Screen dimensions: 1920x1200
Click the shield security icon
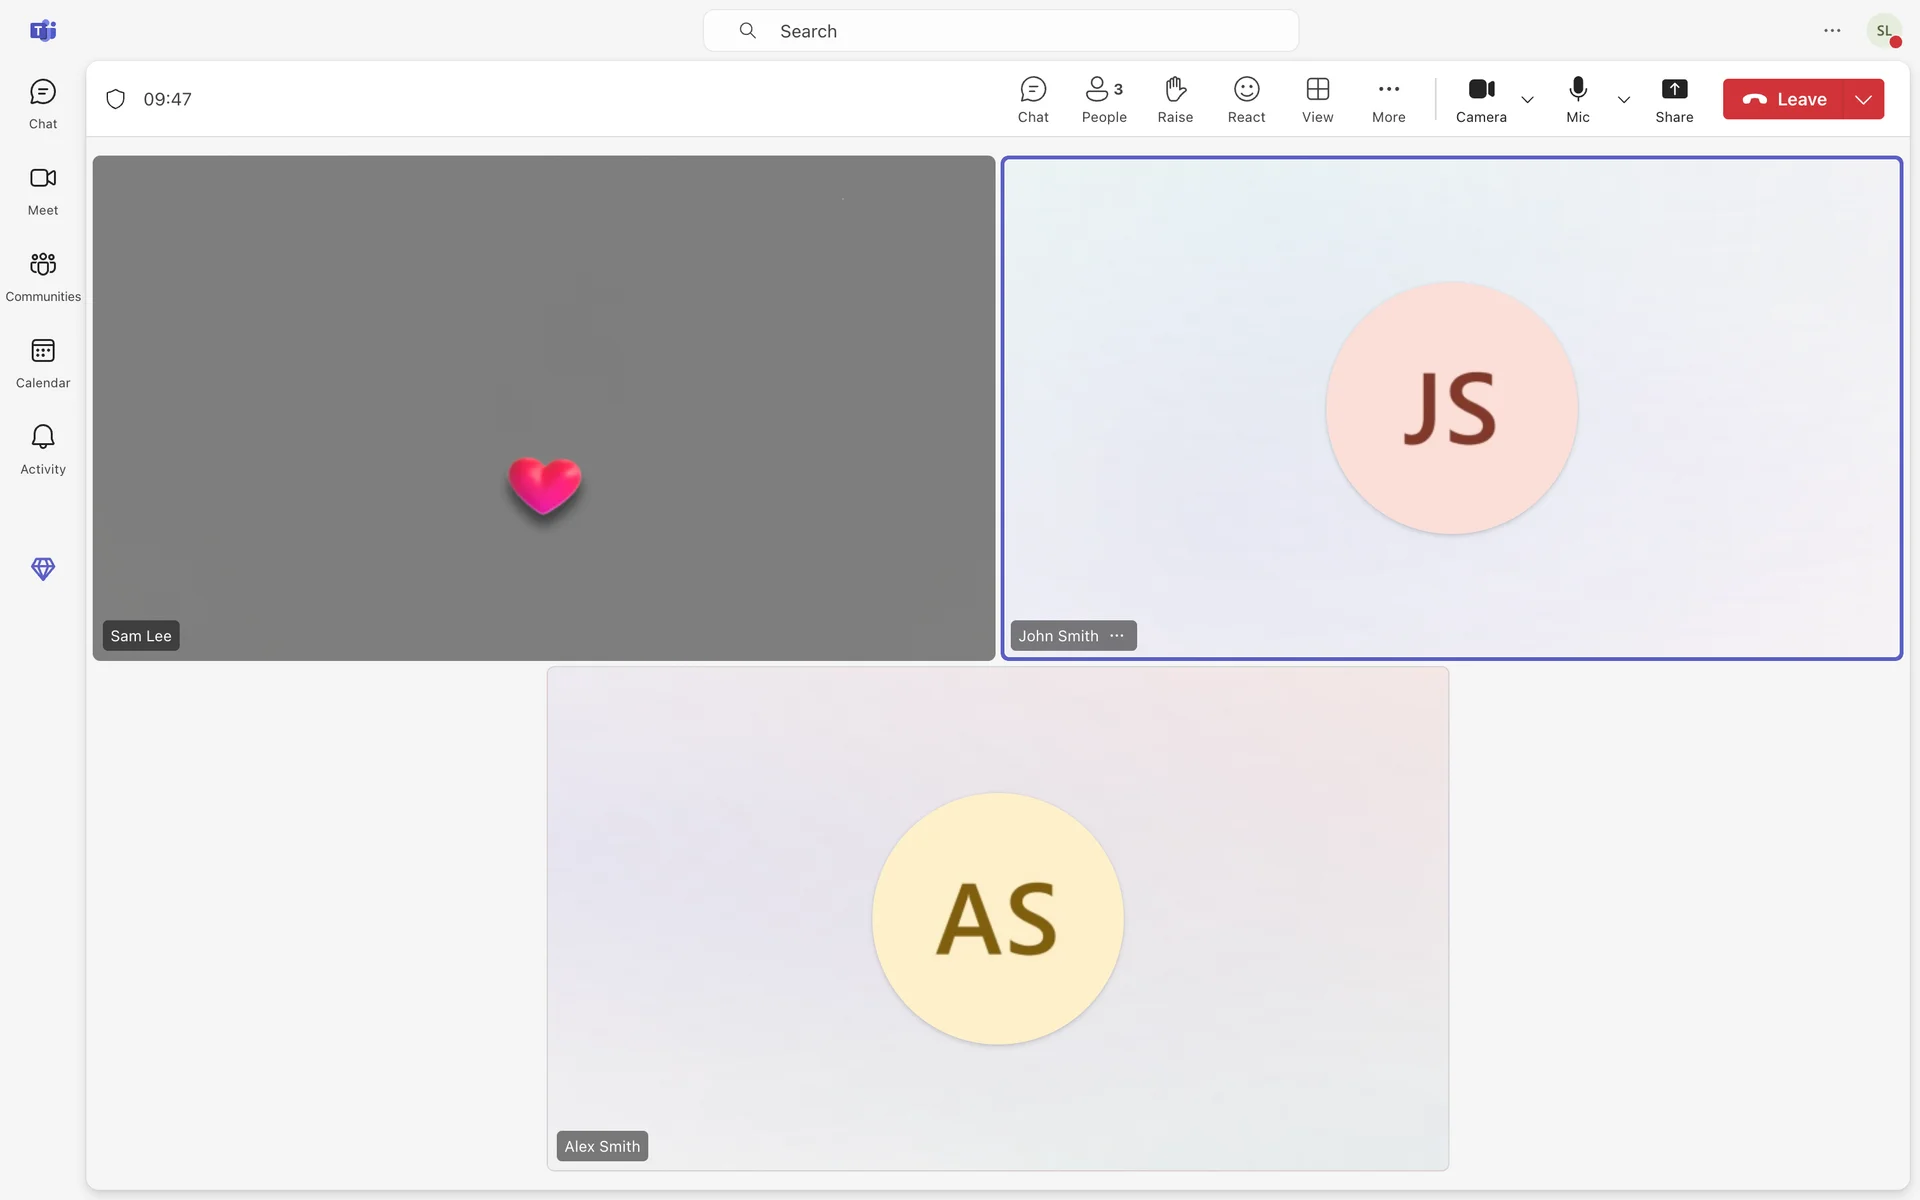116,99
